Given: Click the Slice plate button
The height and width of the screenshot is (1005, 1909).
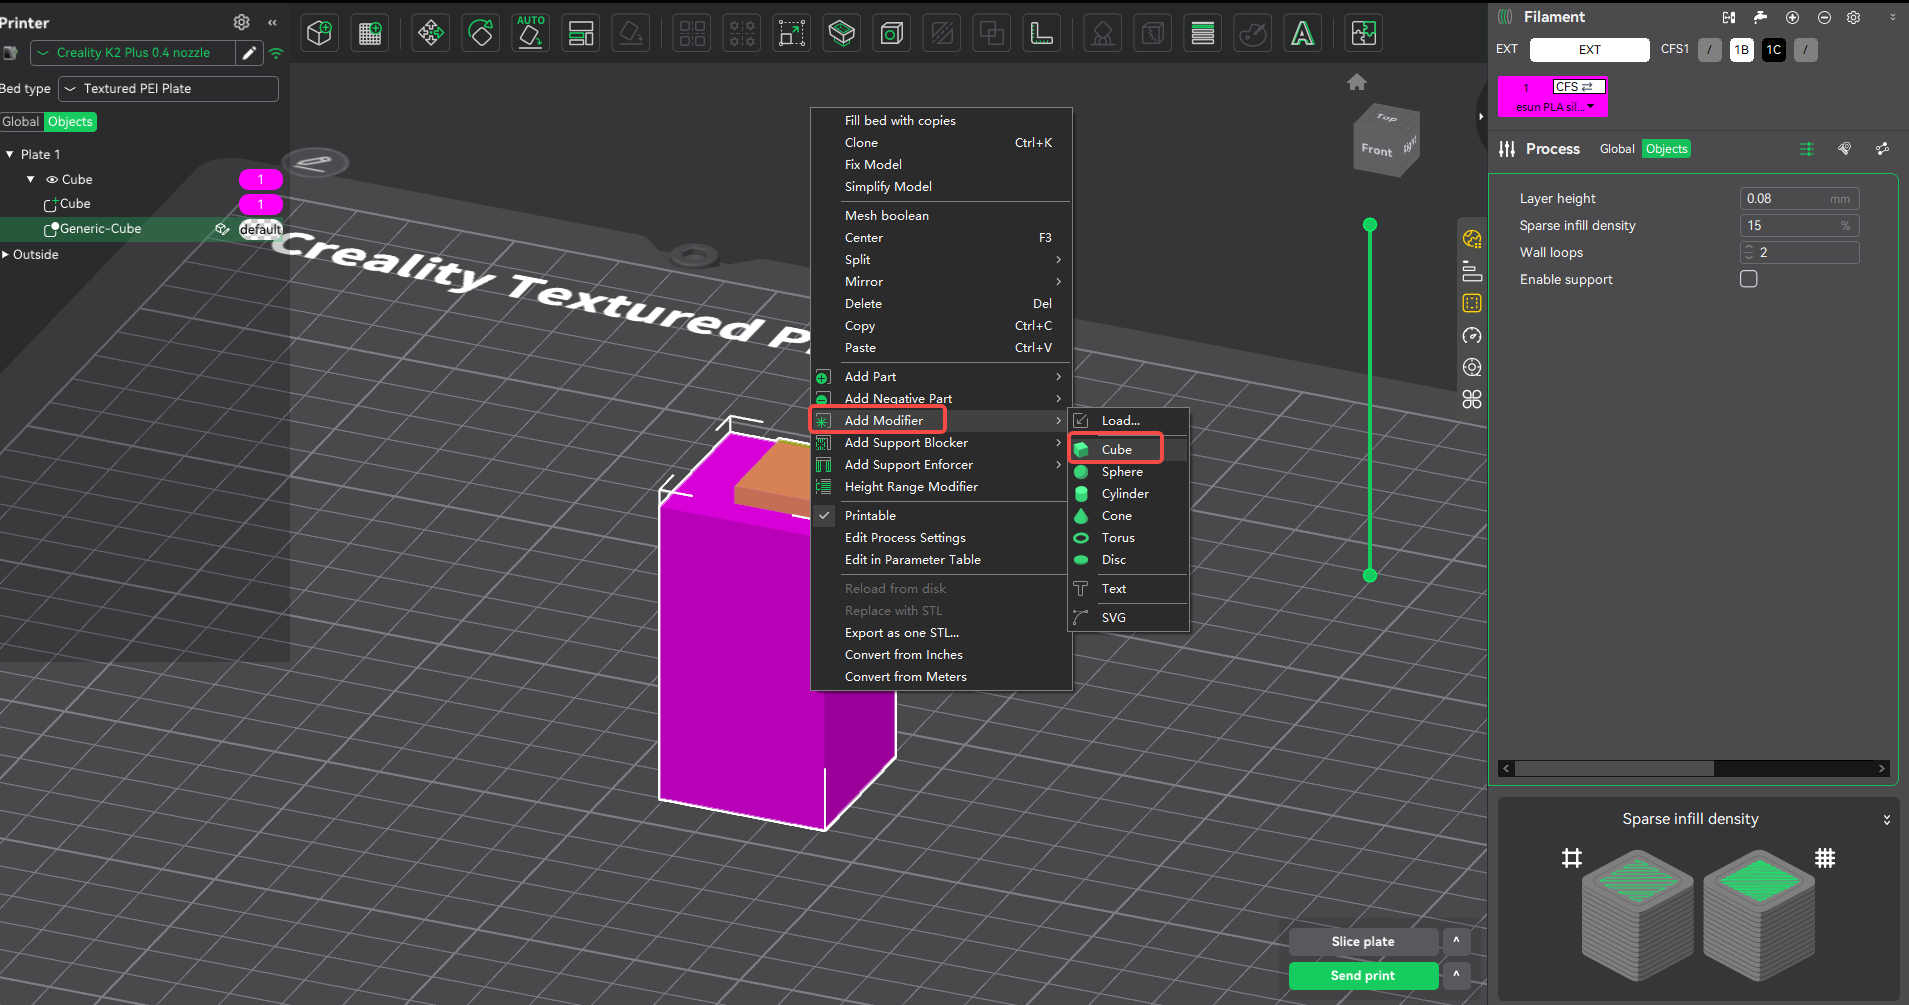Looking at the screenshot, I should pyautogui.click(x=1362, y=942).
